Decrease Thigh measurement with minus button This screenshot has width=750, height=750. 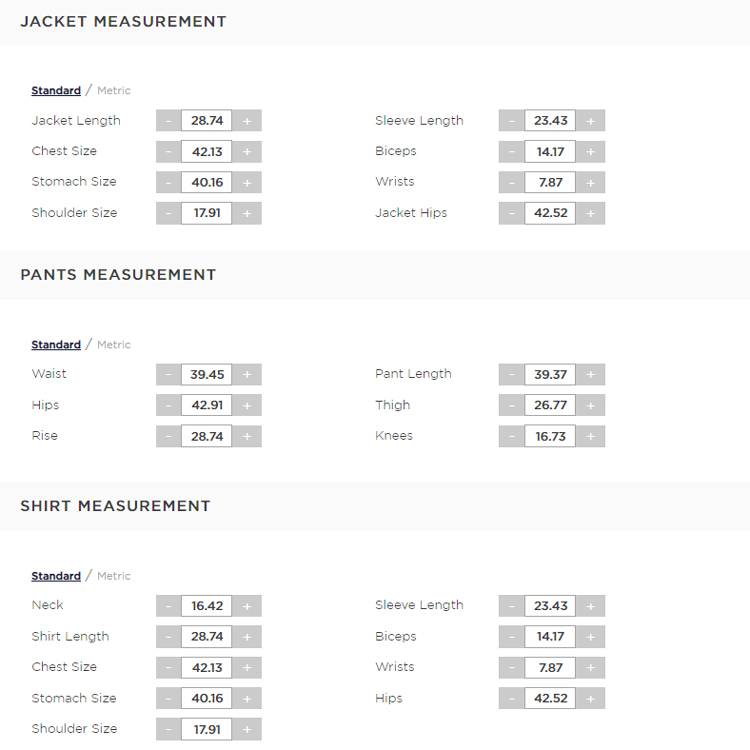512,406
